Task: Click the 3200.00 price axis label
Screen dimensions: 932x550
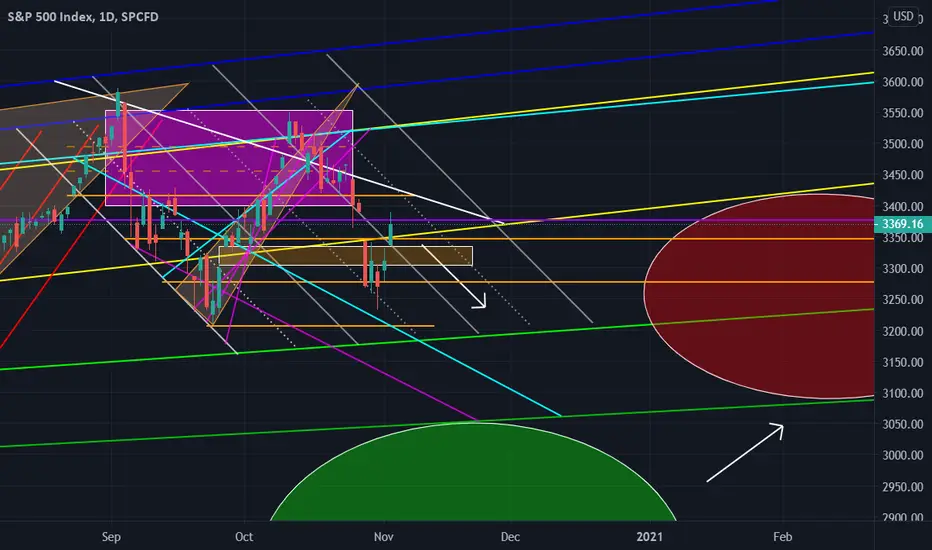Action: pyautogui.click(x=903, y=331)
